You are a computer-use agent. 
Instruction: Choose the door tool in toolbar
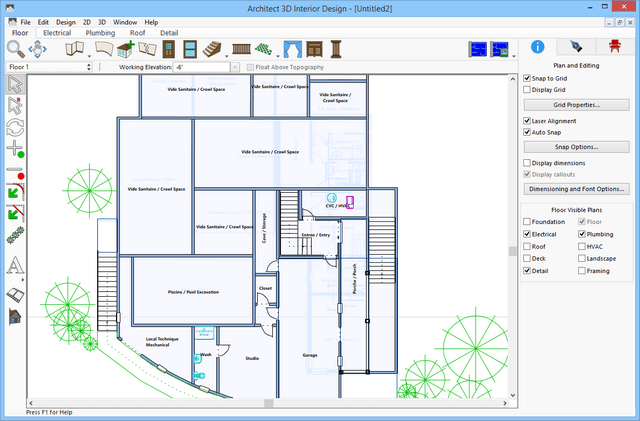167,49
